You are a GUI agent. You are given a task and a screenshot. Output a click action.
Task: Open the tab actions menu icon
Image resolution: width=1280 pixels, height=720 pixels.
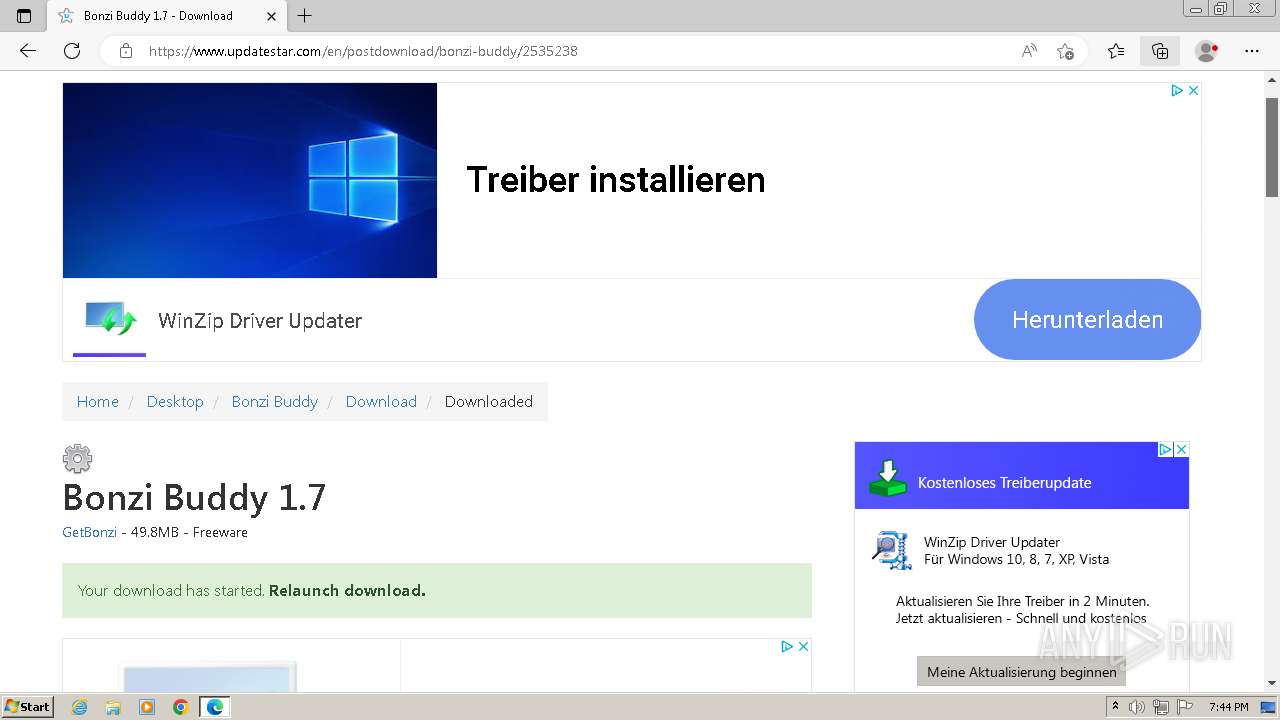(24, 16)
